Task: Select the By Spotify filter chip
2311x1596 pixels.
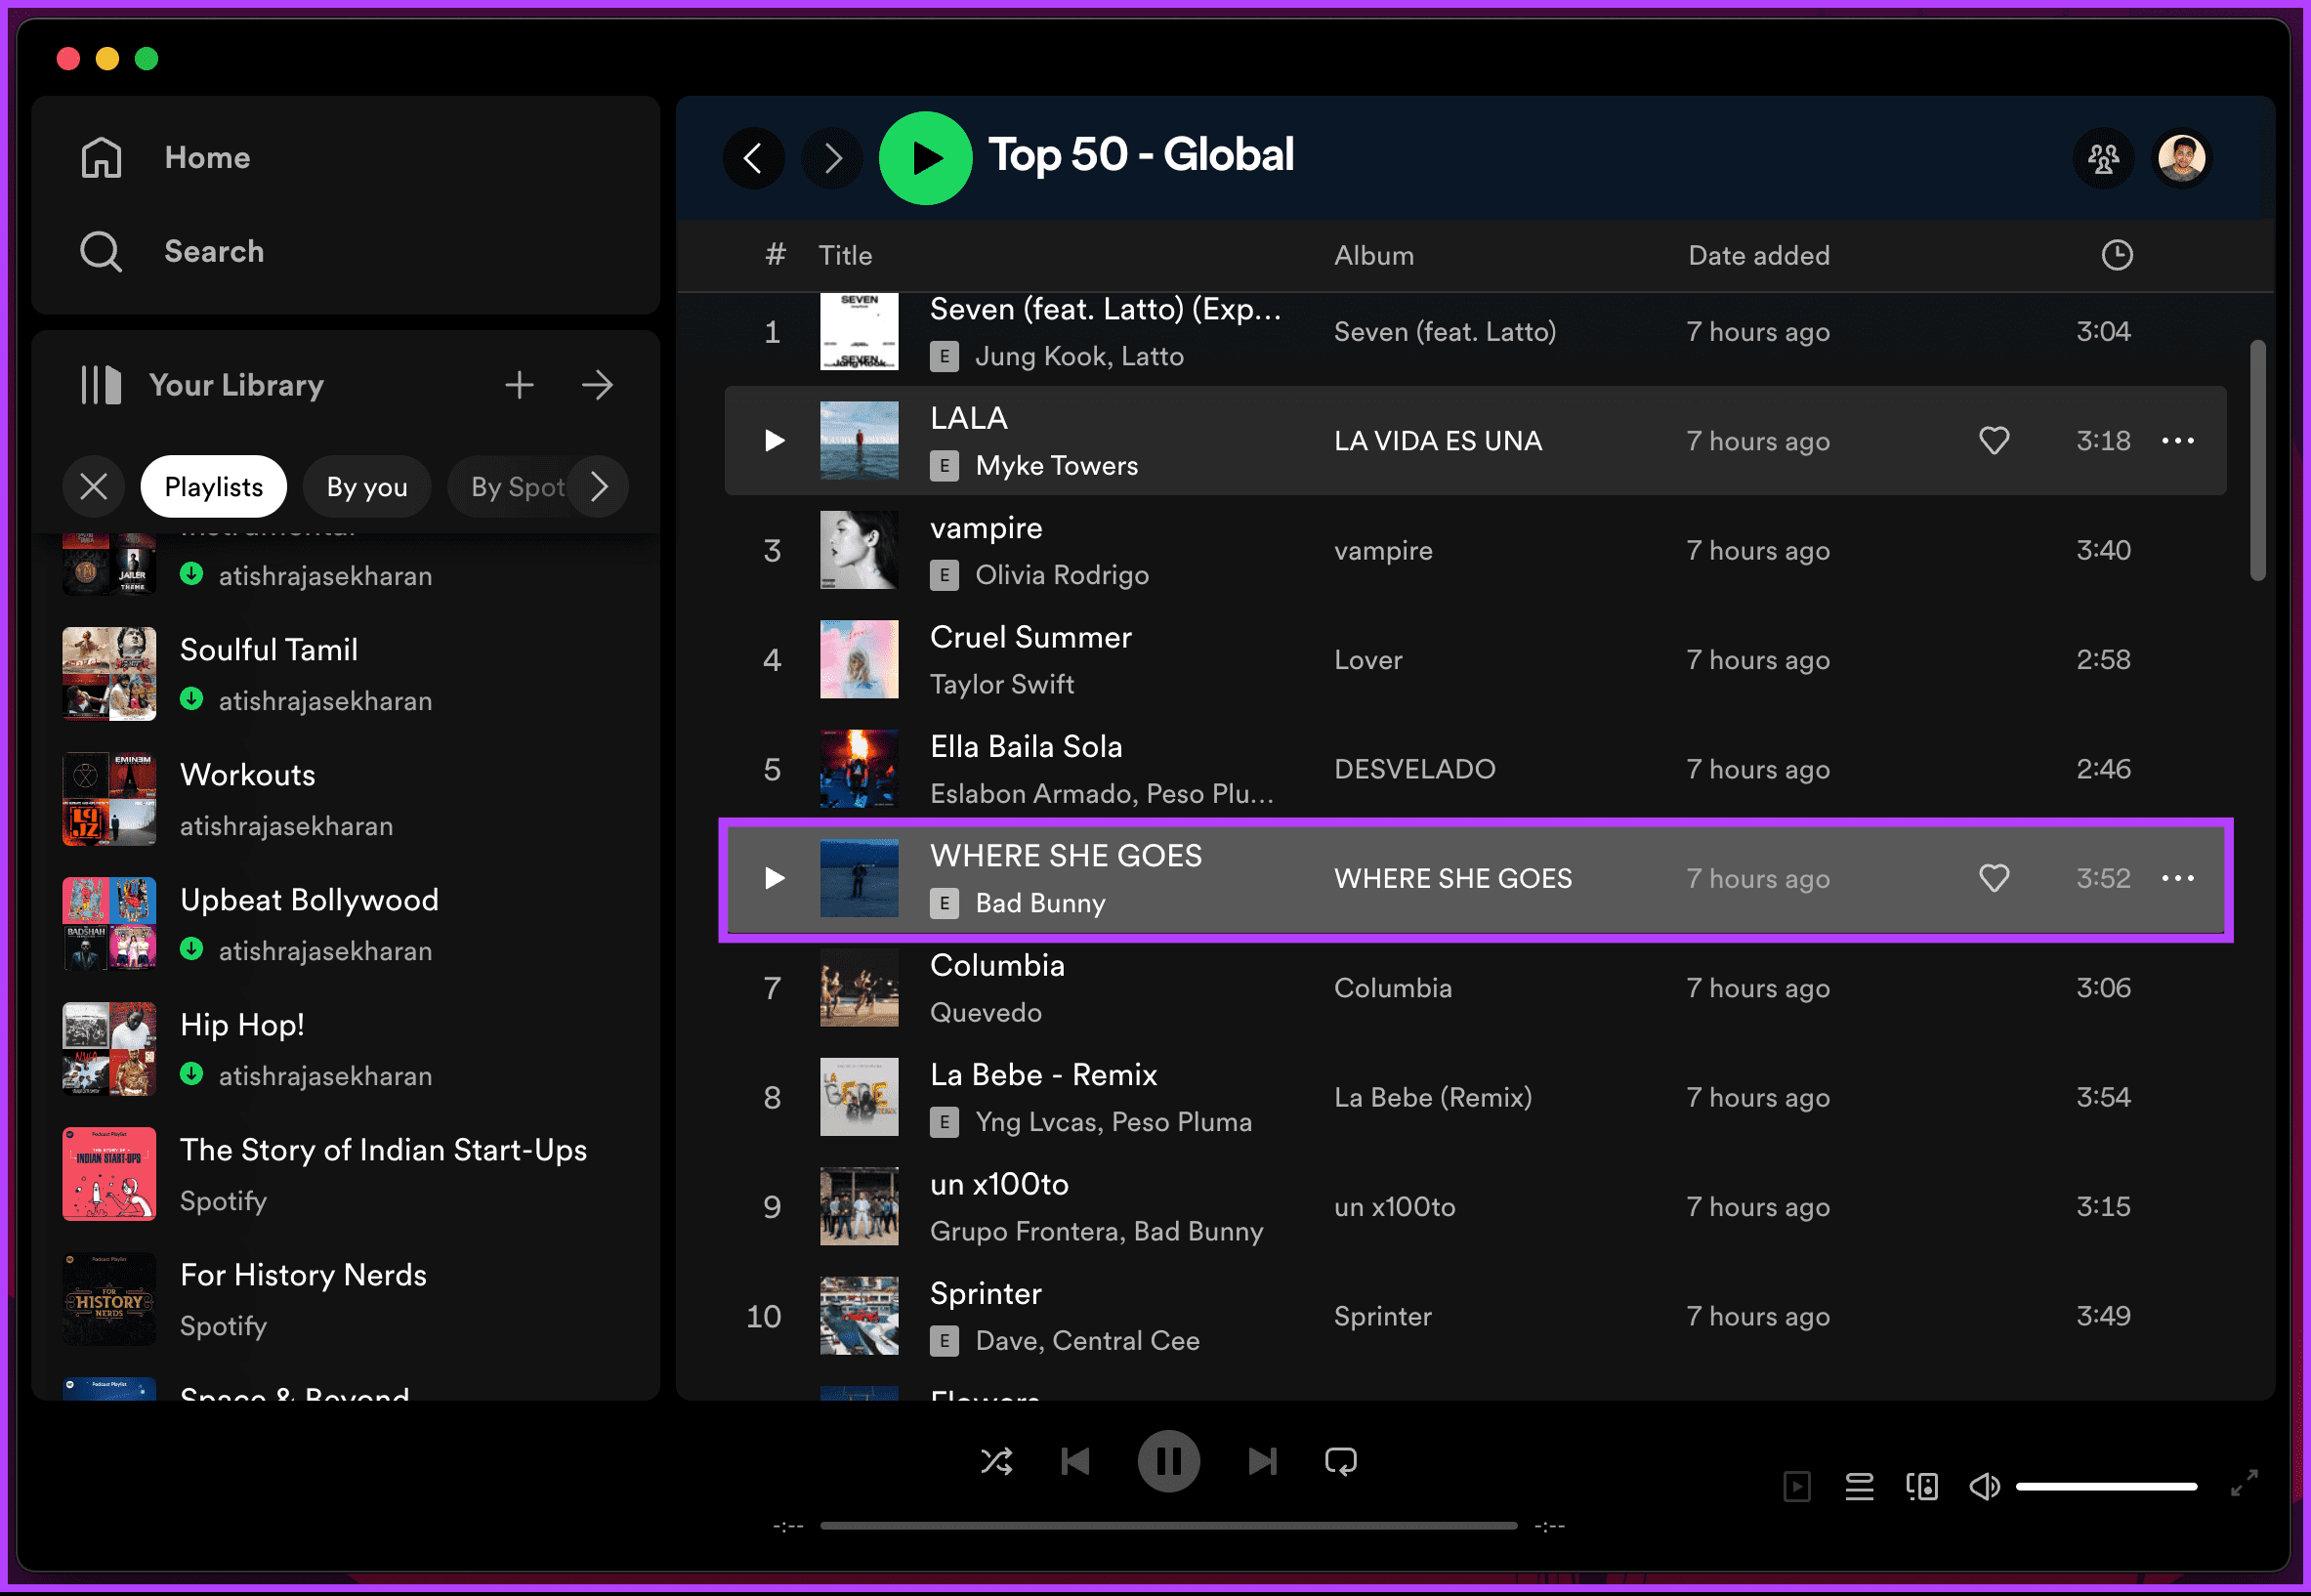Action: point(510,487)
